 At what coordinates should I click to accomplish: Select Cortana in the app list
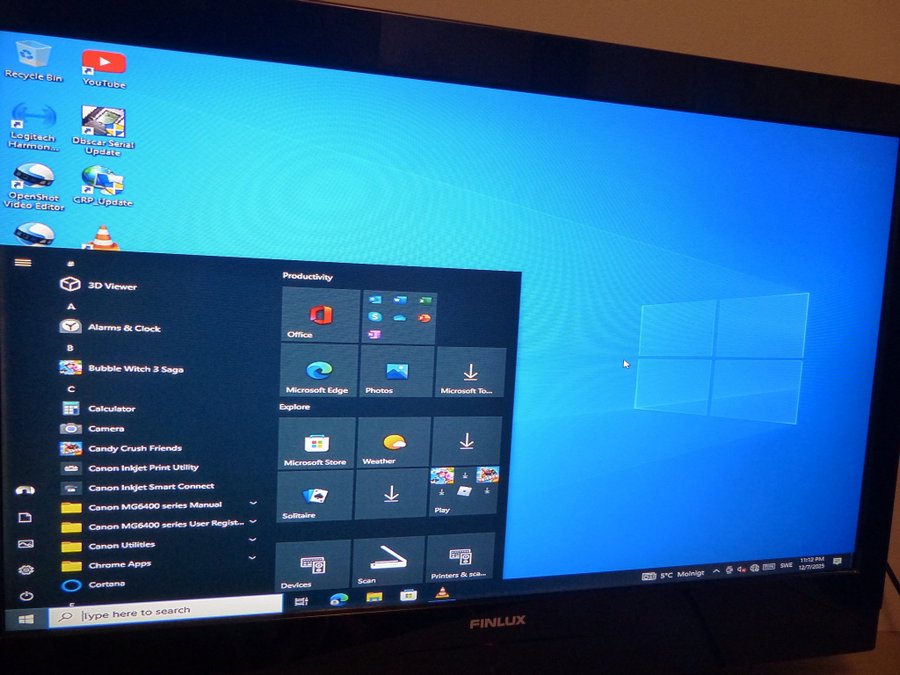(106, 584)
